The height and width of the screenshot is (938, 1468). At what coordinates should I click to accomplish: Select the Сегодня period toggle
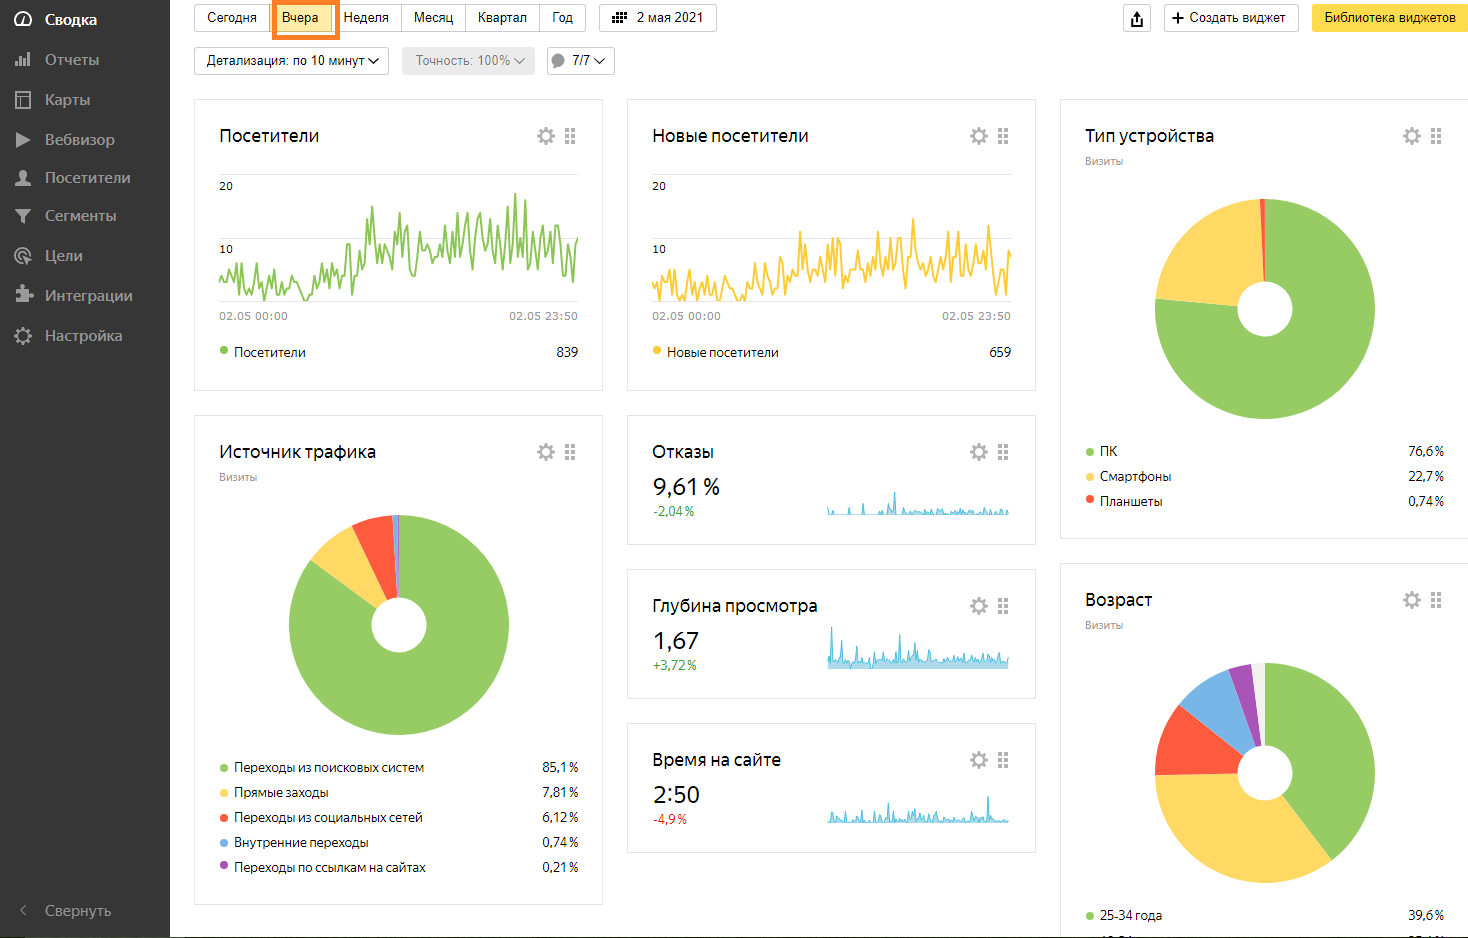(232, 18)
